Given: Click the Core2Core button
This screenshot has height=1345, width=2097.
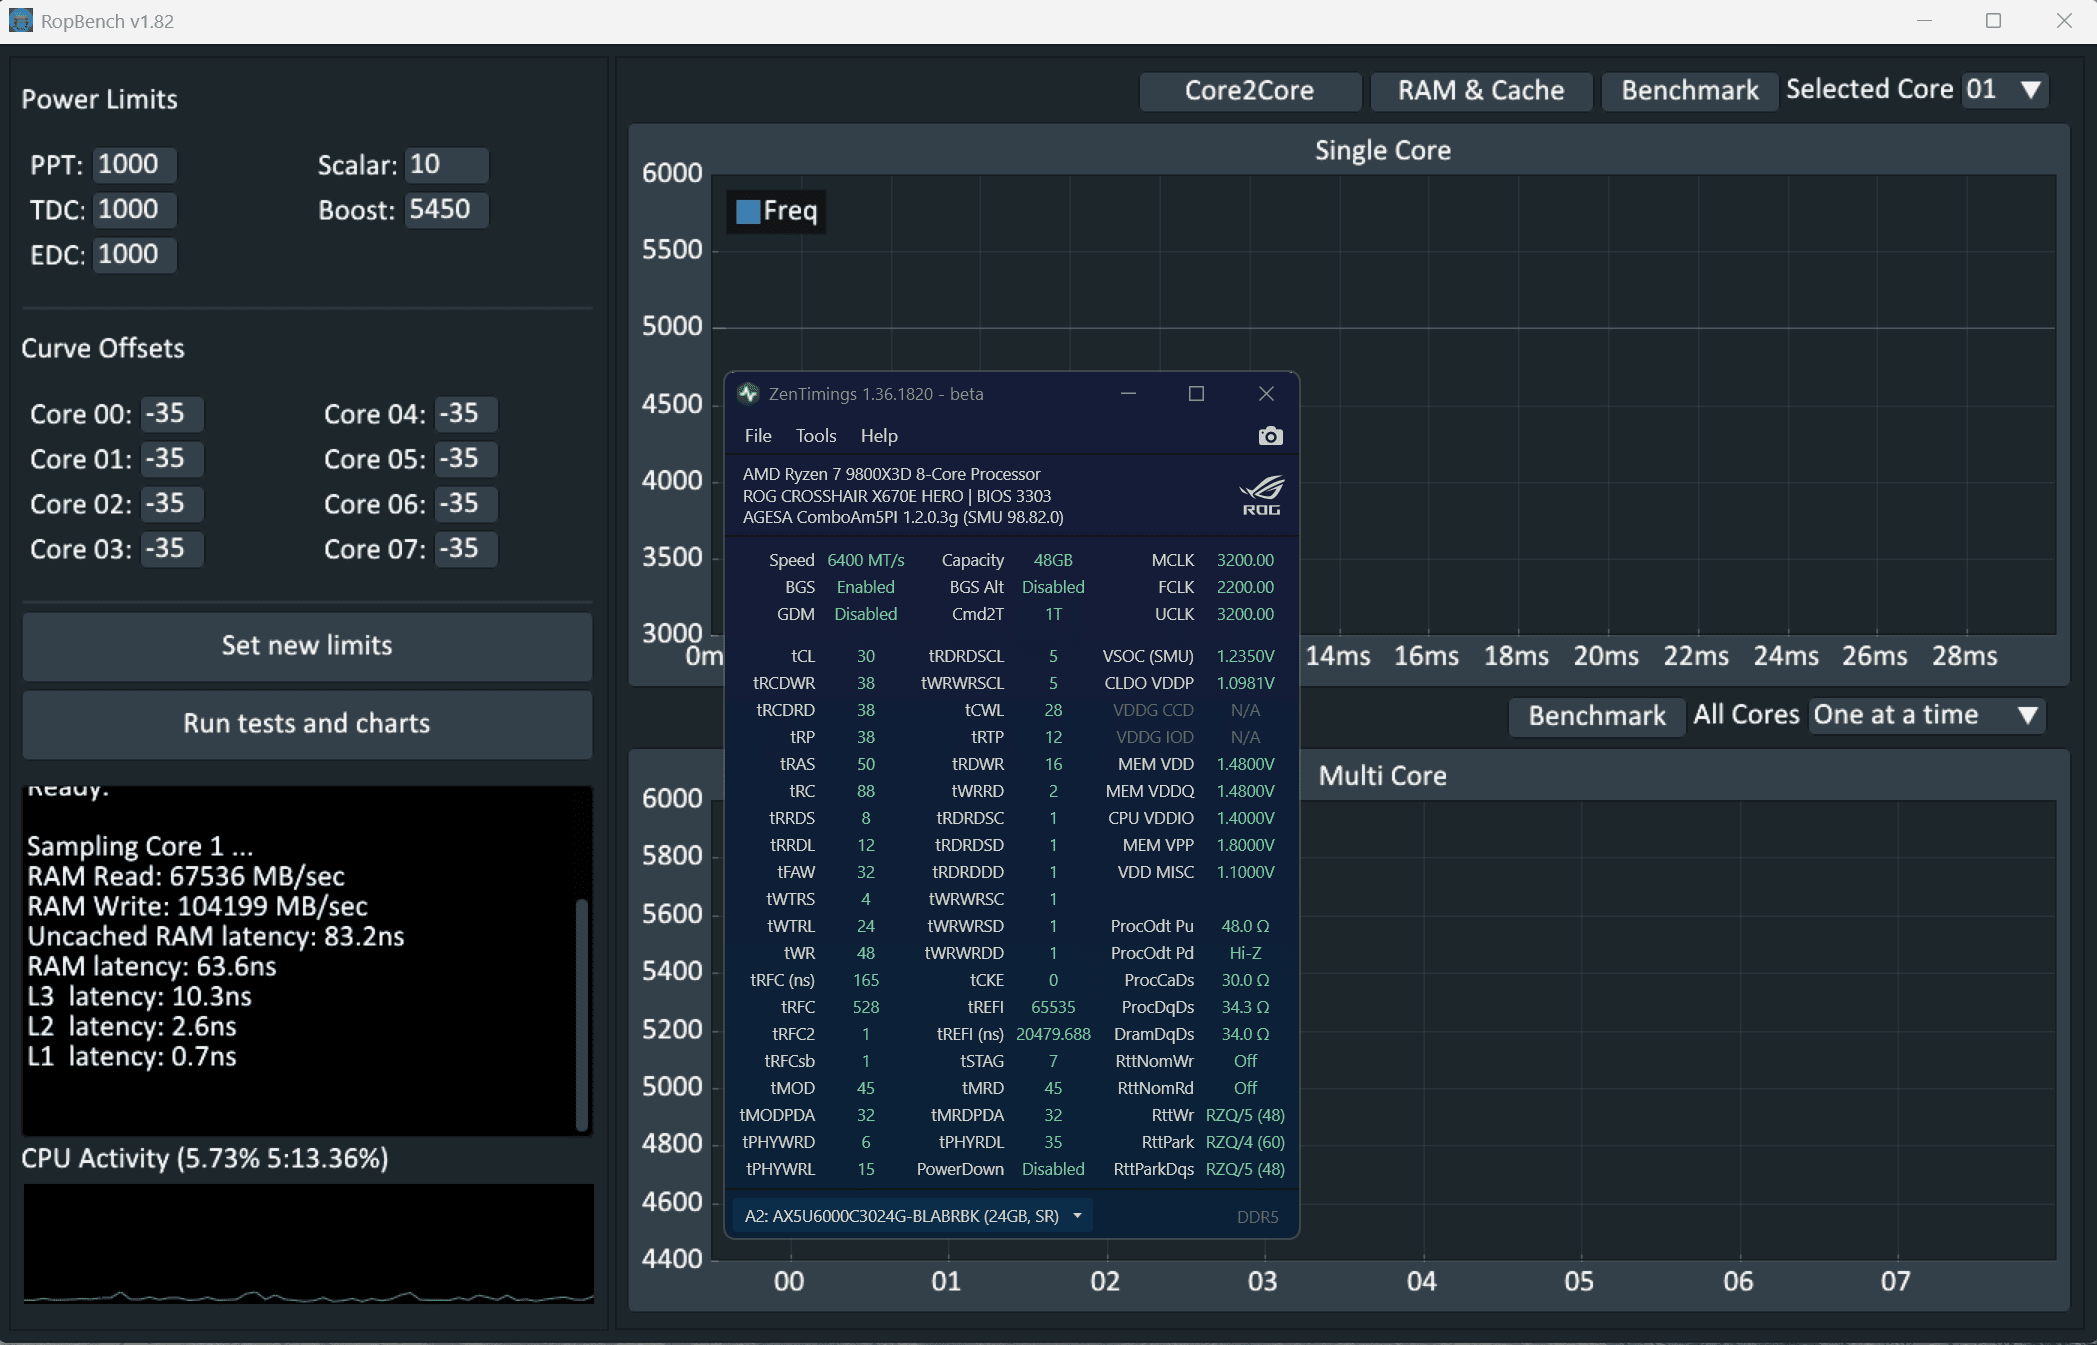Looking at the screenshot, I should coord(1249,91).
